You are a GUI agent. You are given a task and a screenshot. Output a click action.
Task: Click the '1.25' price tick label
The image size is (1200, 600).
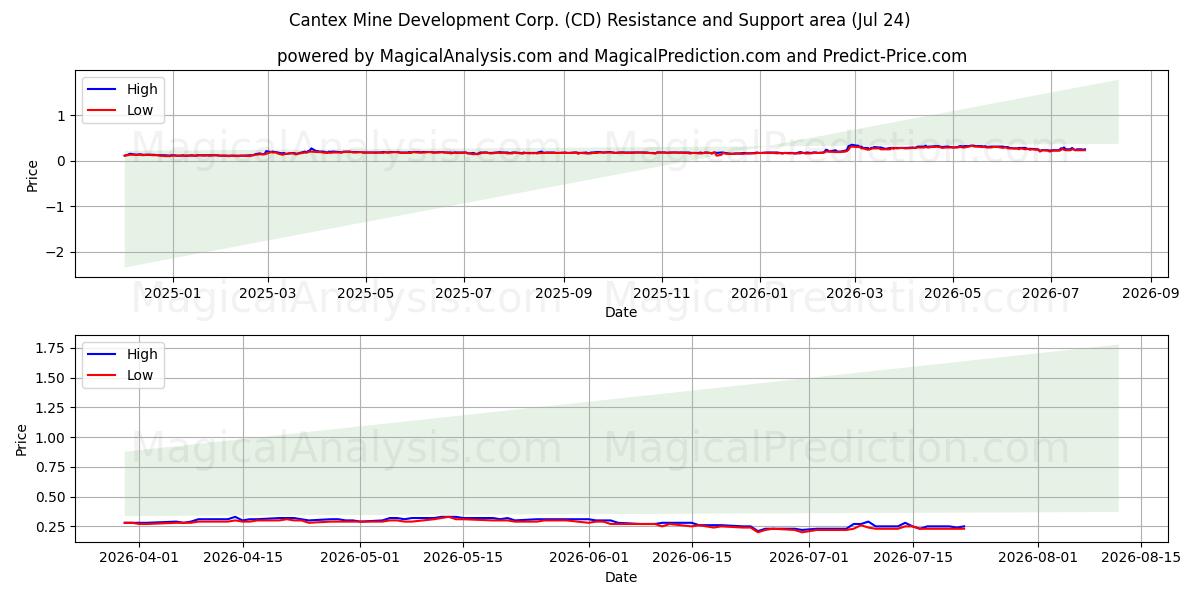tap(52, 408)
